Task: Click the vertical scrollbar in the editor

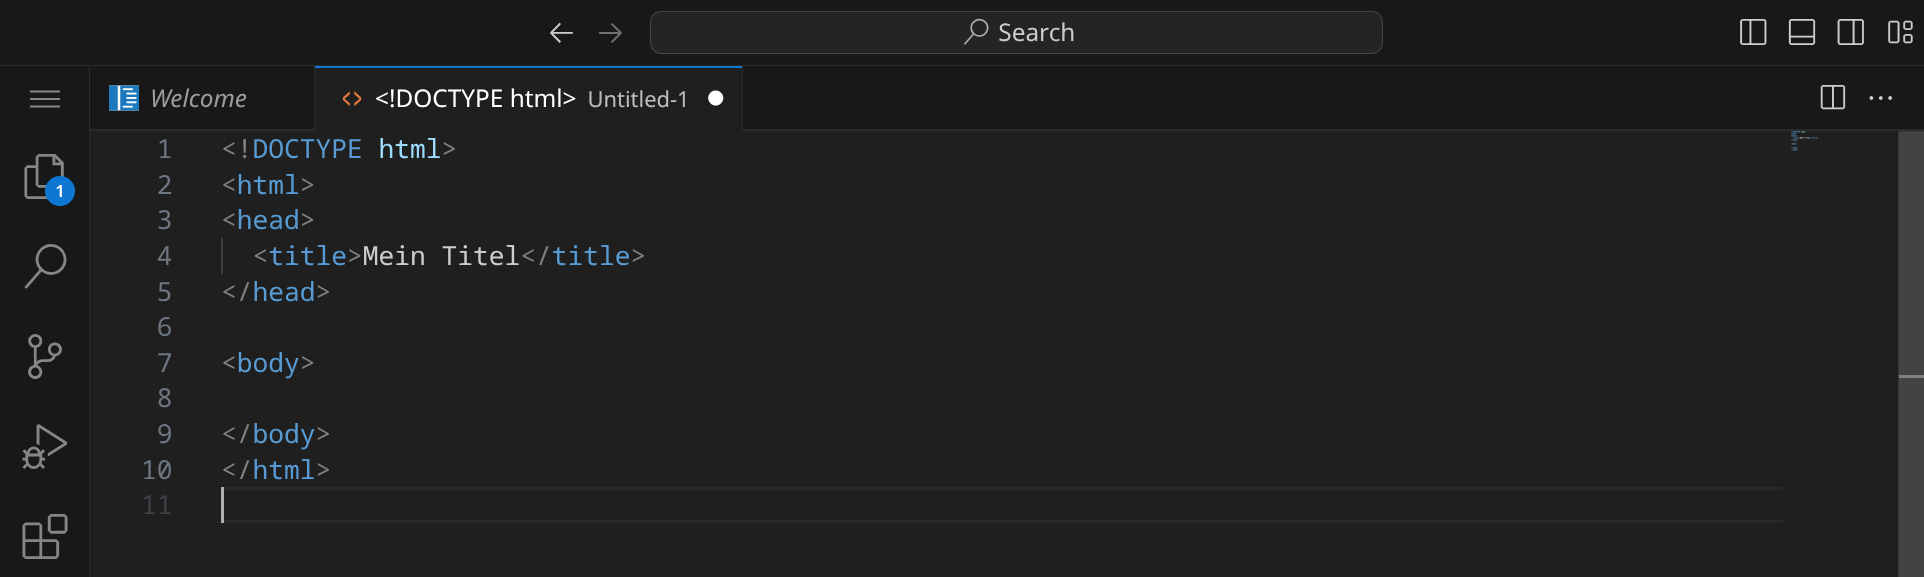Action: [x=1910, y=252]
